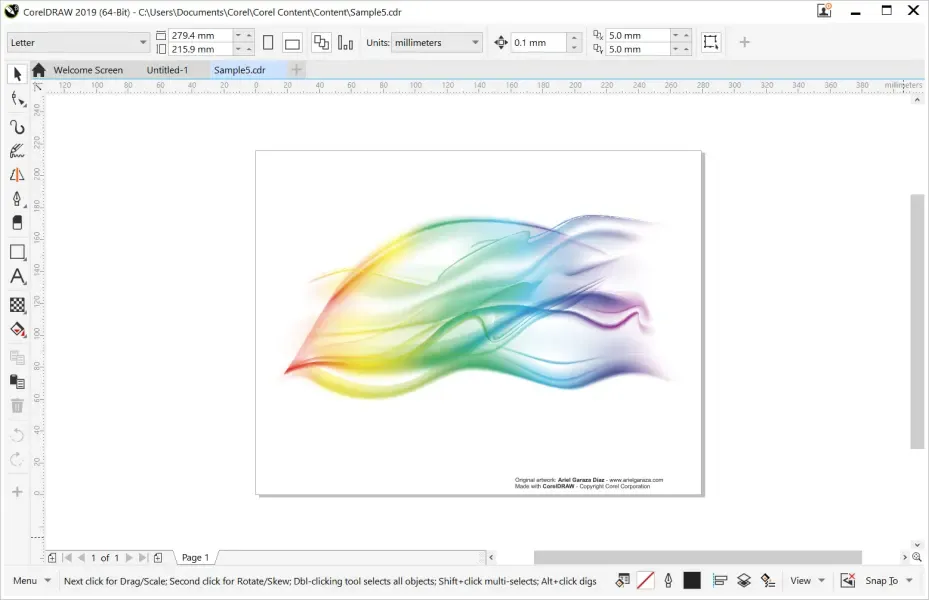Click the Copy icon in toolbox
The image size is (929, 600).
pyautogui.click(x=17, y=357)
